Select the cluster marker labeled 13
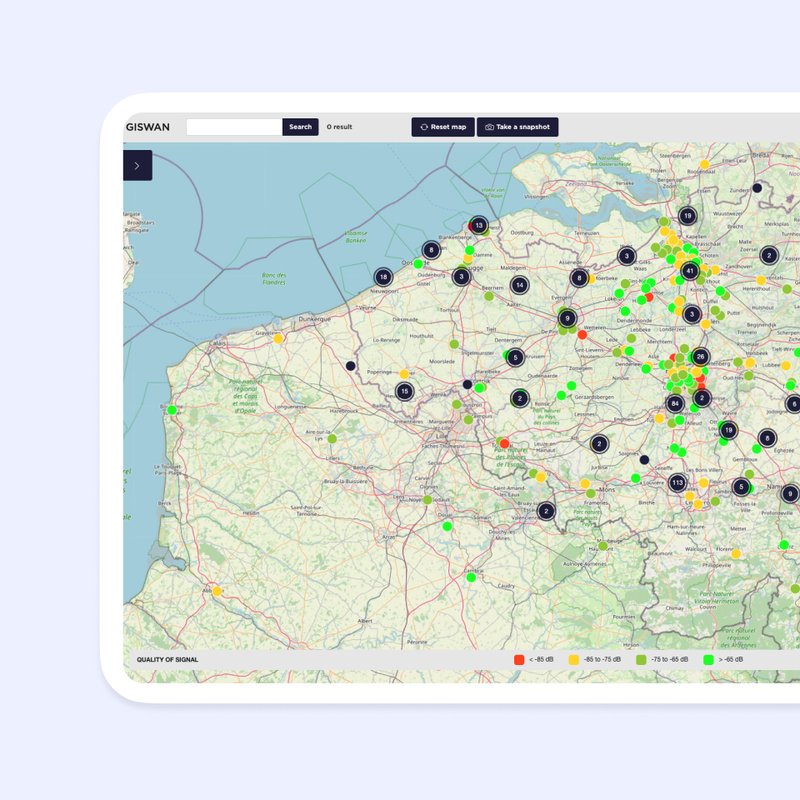 pos(479,226)
